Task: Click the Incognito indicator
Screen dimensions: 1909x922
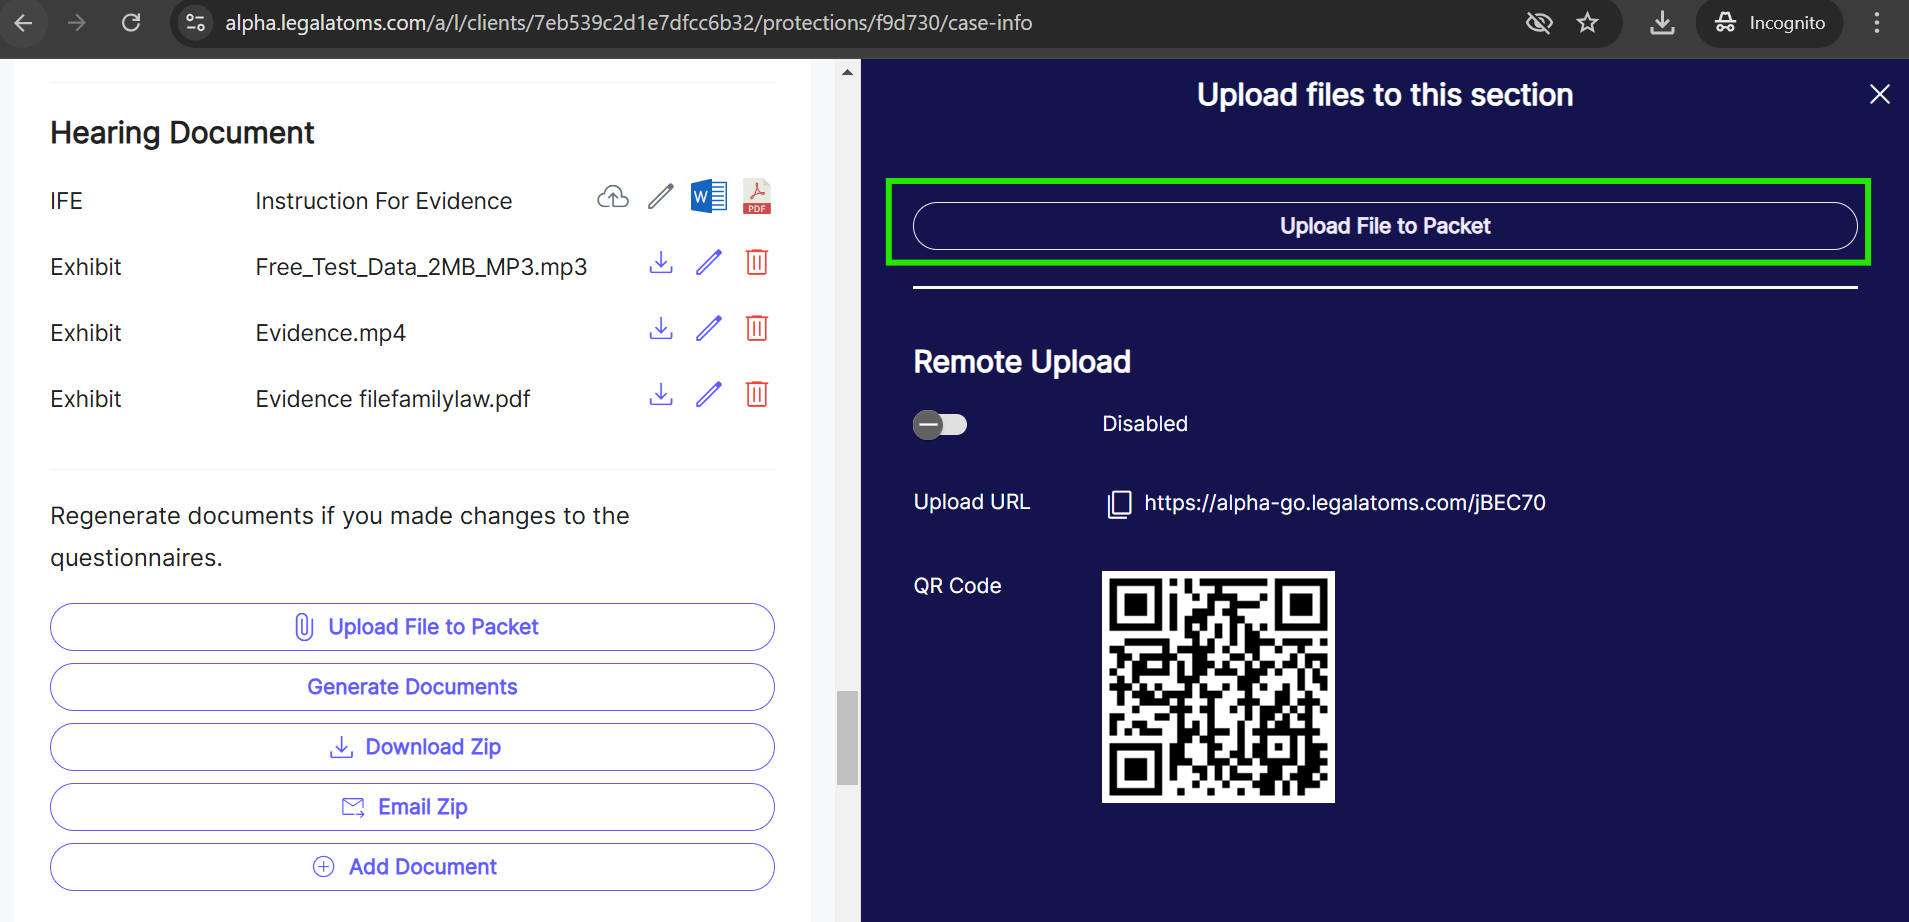Action: 1769,23
